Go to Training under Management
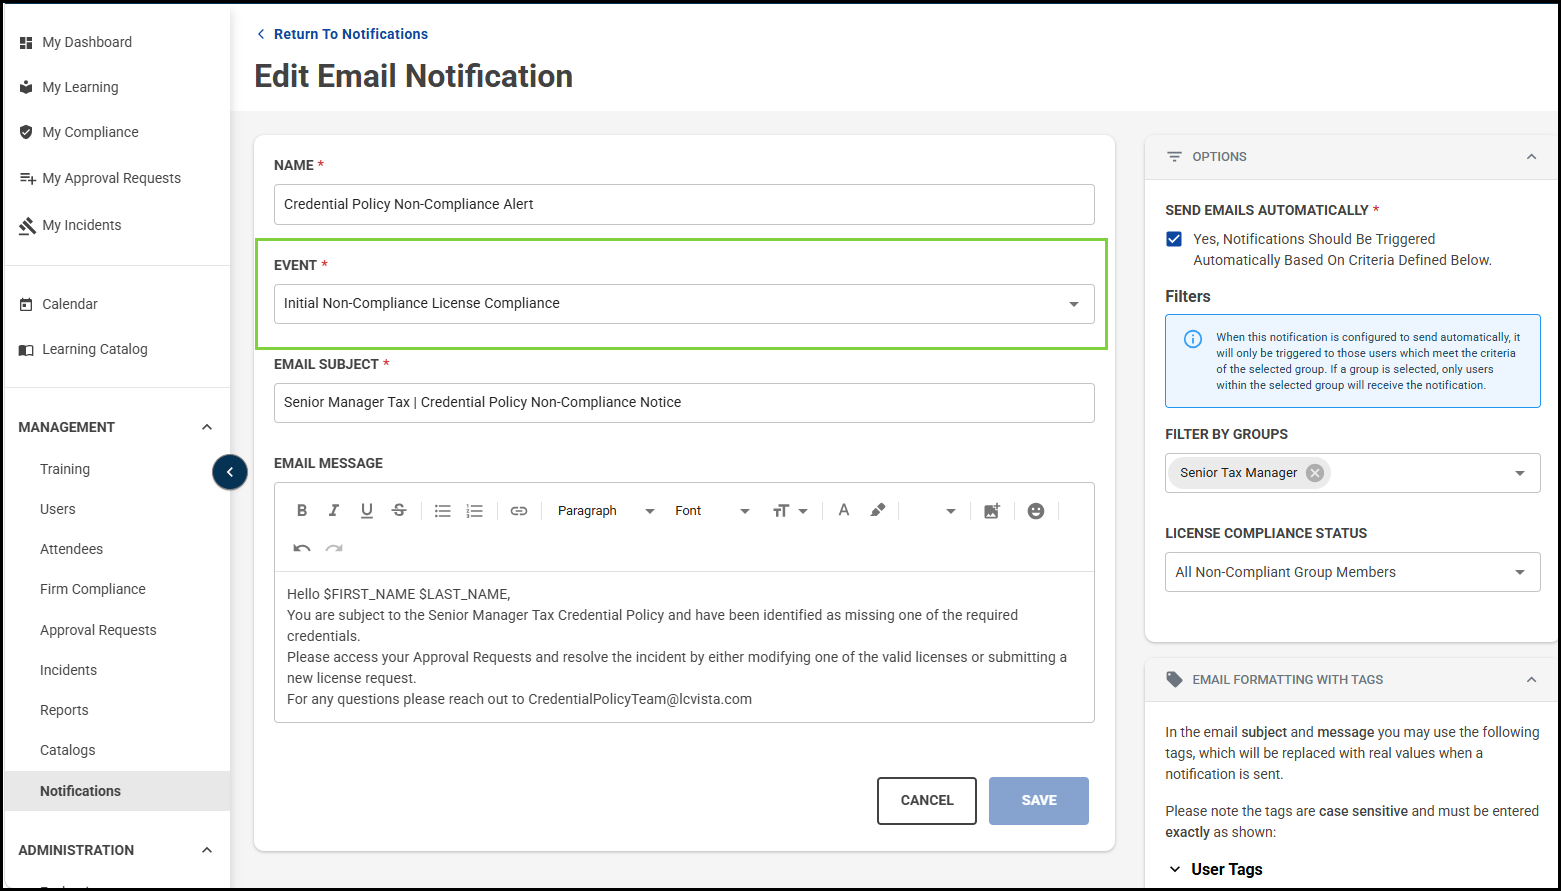This screenshot has height=891, width=1561. coord(65,469)
